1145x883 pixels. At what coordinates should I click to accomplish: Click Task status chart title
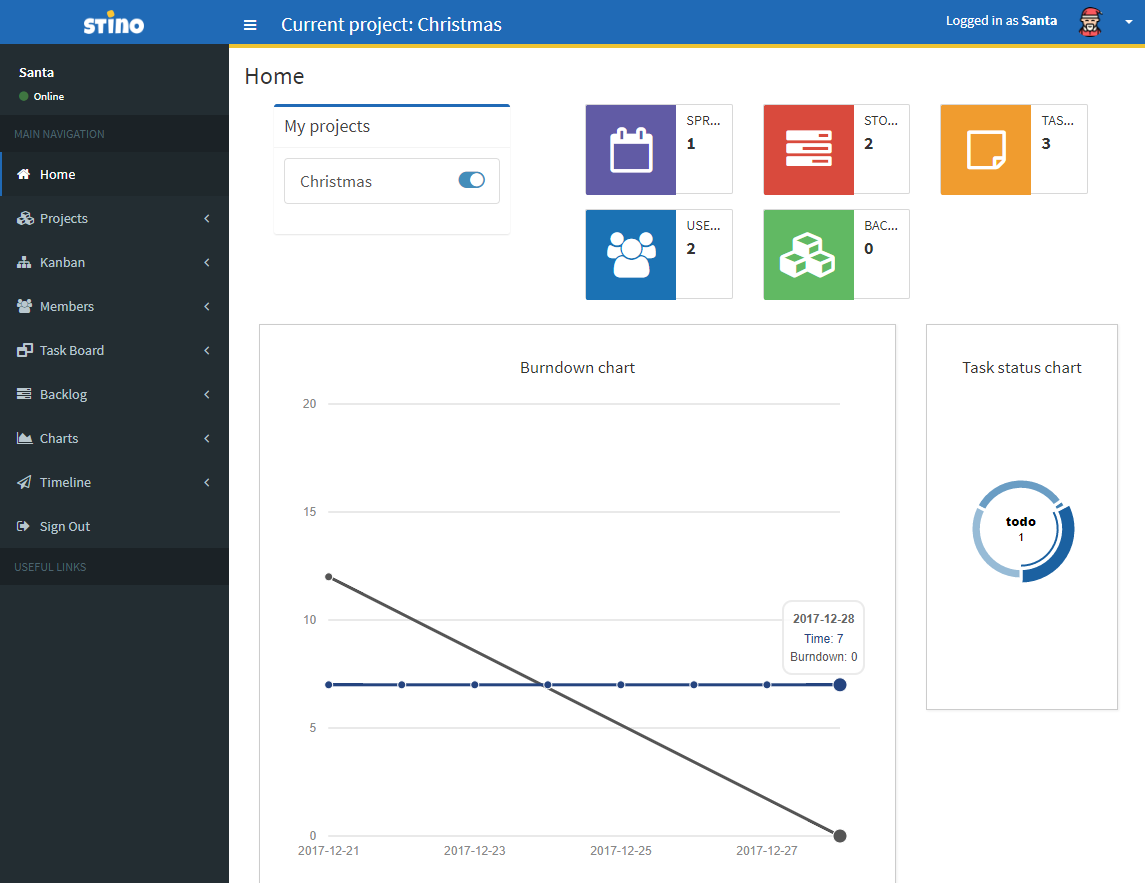[1022, 367]
